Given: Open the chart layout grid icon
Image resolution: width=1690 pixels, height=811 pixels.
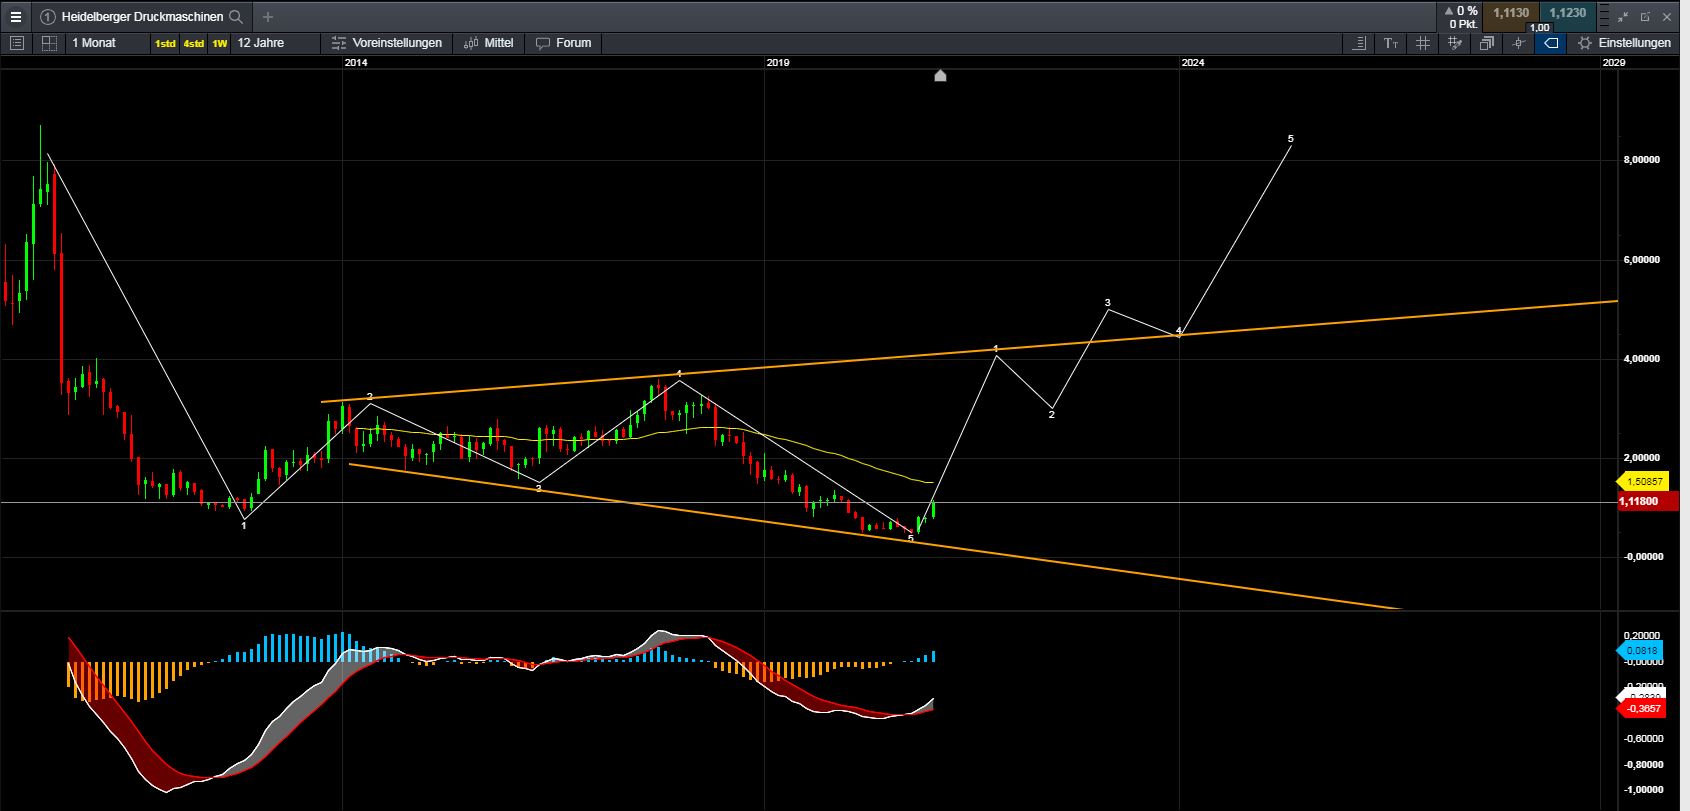Looking at the screenshot, I should [49, 43].
